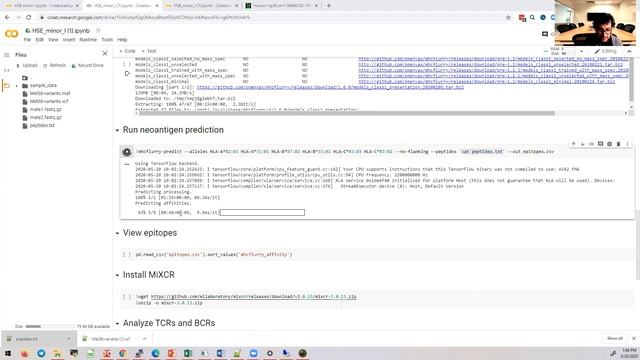
Task: Open RAM and Disk runtime dropdown
Action: coord(581,51)
